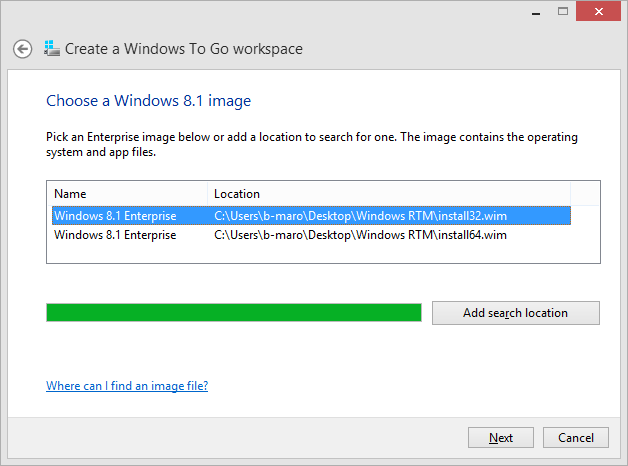Open 'Where can I find an image file?' link
Image resolution: width=628 pixels, height=466 pixels.
tap(127, 386)
